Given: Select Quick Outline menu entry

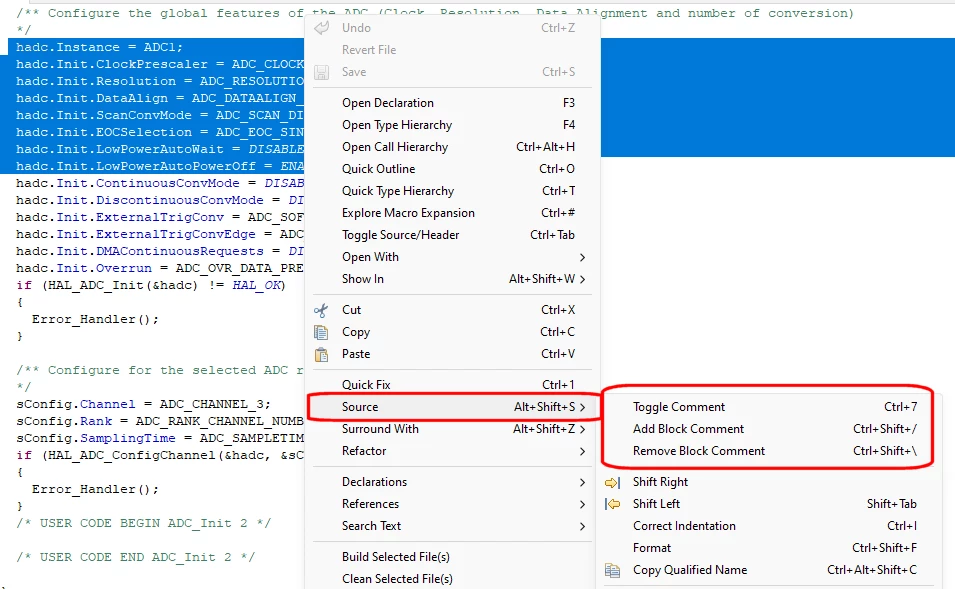Looking at the screenshot, I should click(x=452, y=169).
